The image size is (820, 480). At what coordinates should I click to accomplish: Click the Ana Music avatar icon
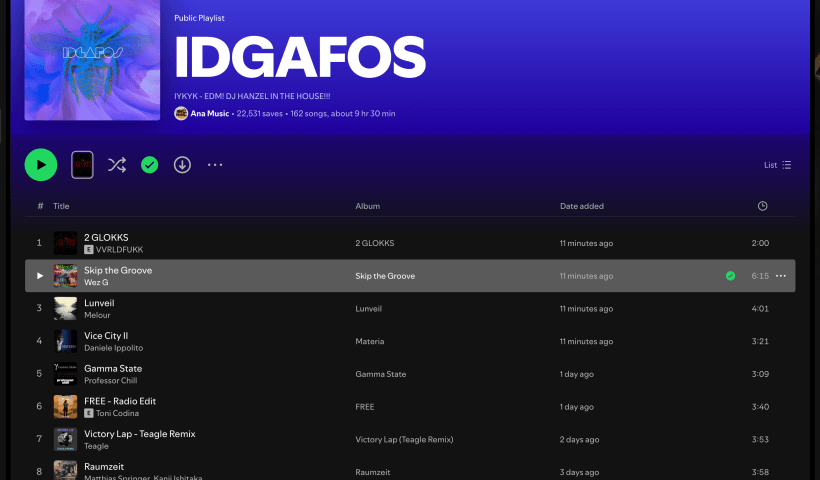181,114
